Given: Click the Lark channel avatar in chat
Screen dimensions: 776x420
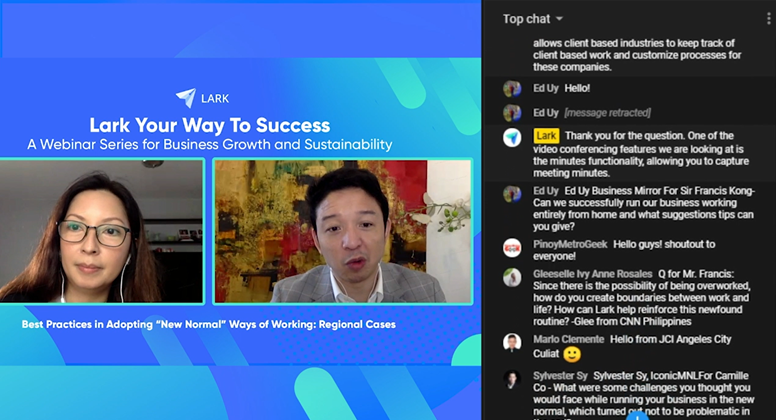Looking at the screenshot, I should pyautogui.click(x=512, y=137).
